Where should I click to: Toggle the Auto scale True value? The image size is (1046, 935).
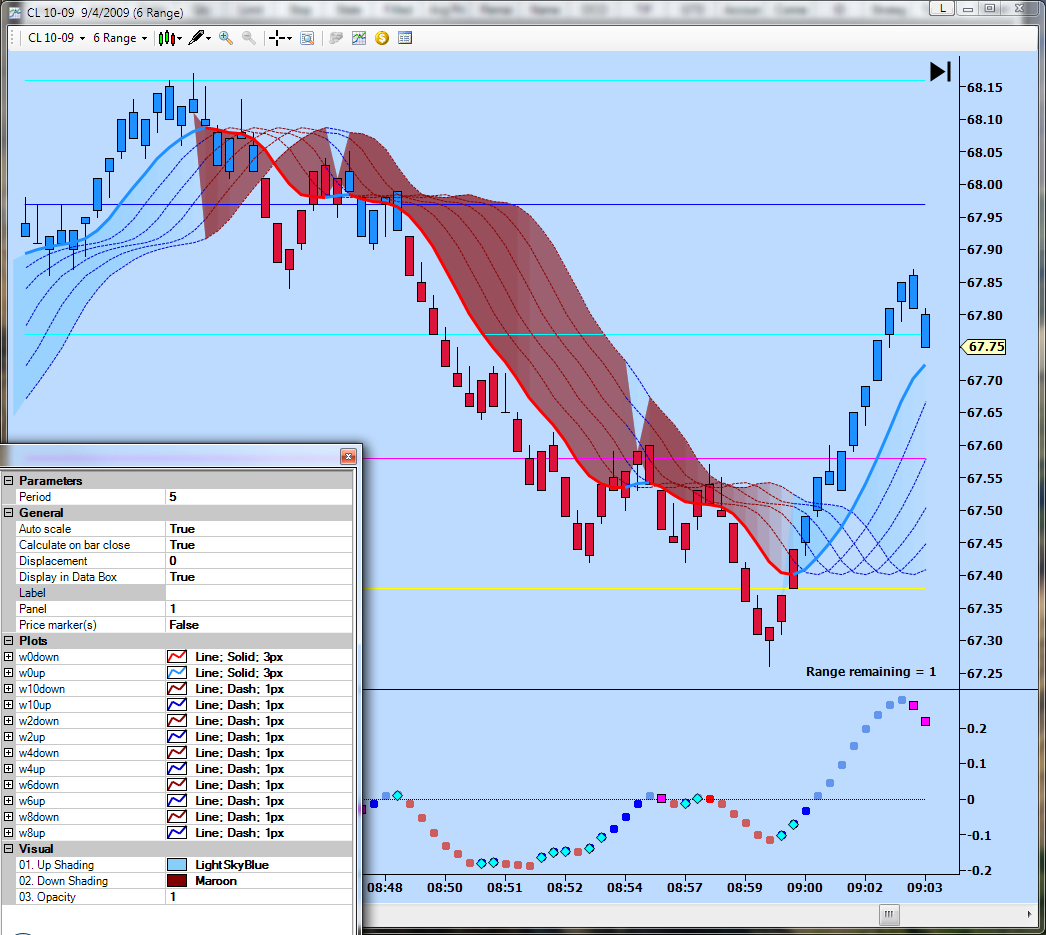259,529
